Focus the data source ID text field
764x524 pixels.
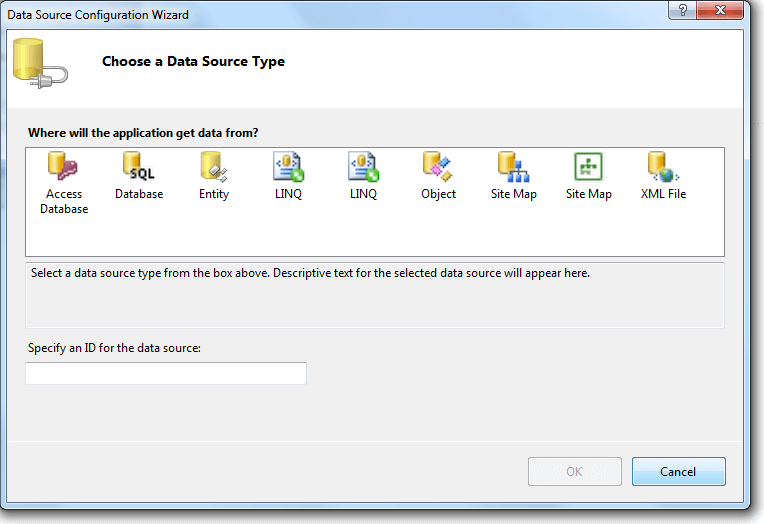tap(166, 373)
